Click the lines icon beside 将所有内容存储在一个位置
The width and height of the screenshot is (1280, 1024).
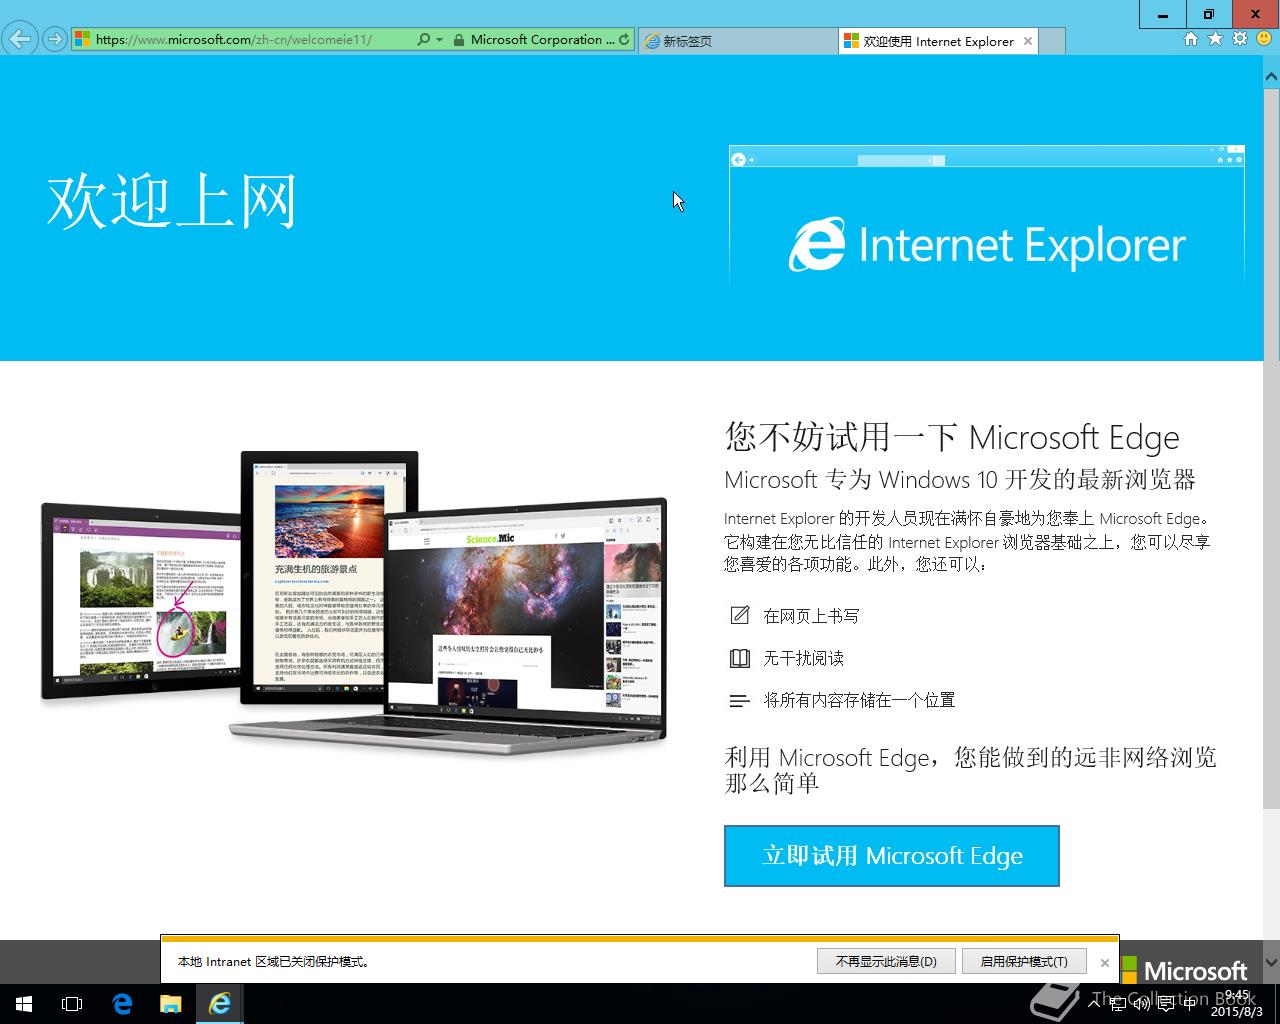739,701
